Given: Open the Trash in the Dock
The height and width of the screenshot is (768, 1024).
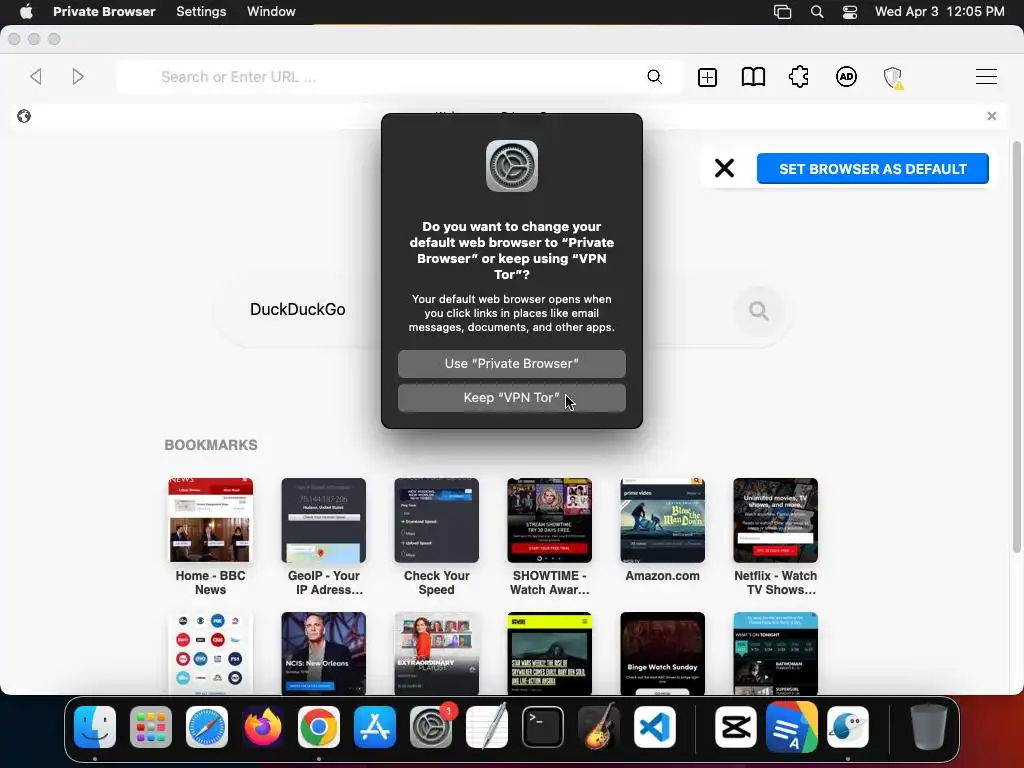Looking at the screenshot, I should pos(929,727).
